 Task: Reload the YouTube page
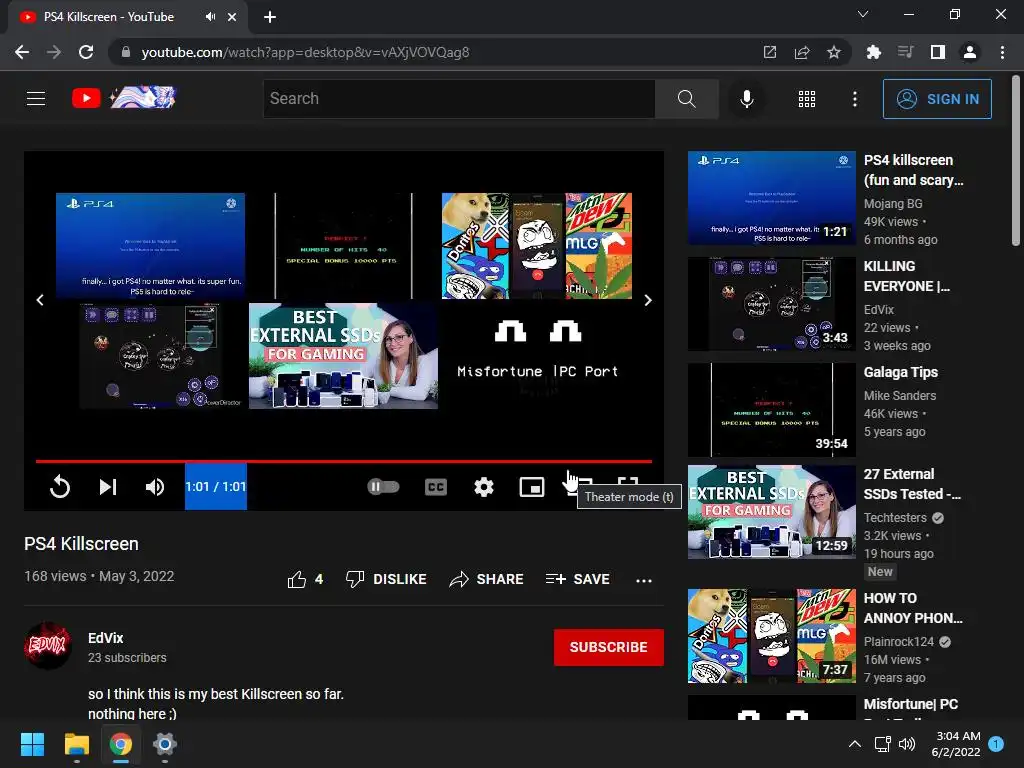(86, 52)
